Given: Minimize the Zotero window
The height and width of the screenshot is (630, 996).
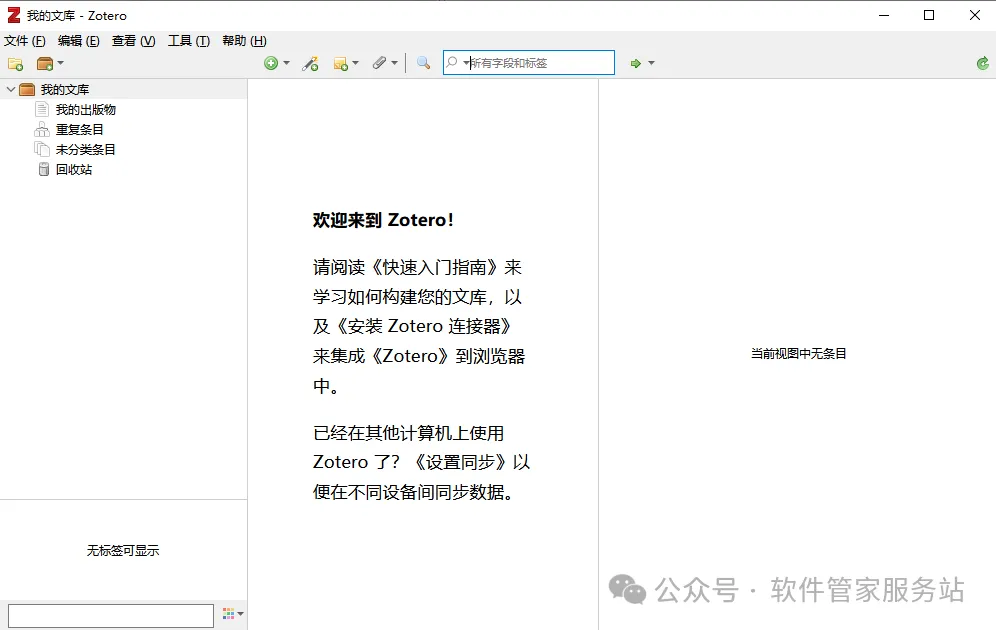Looking at the screenshot, I should (x=884, y=15).
